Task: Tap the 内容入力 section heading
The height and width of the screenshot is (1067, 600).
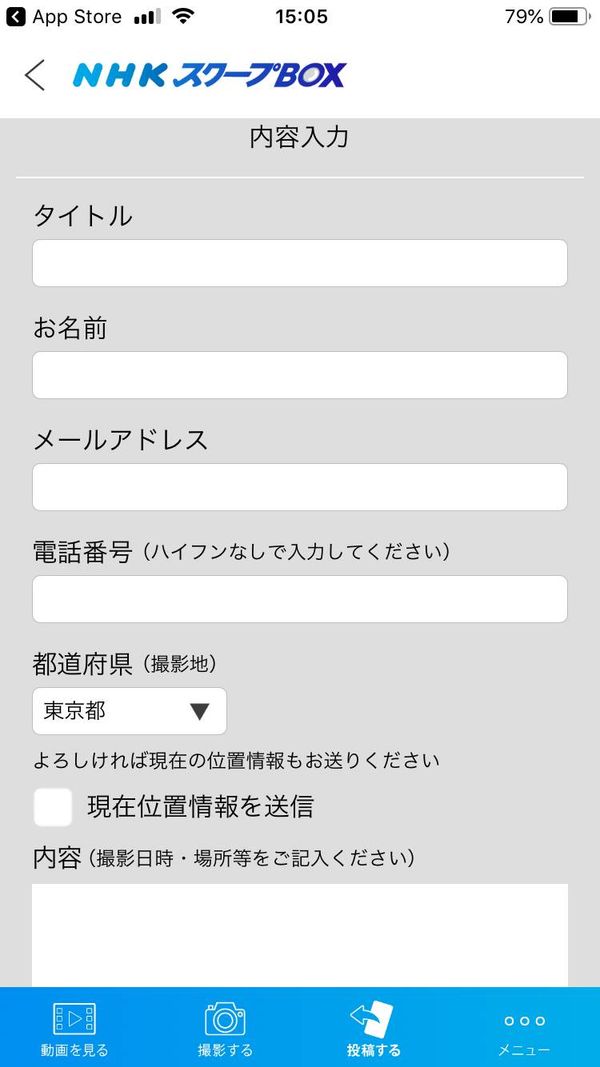Action: (299, 137)
